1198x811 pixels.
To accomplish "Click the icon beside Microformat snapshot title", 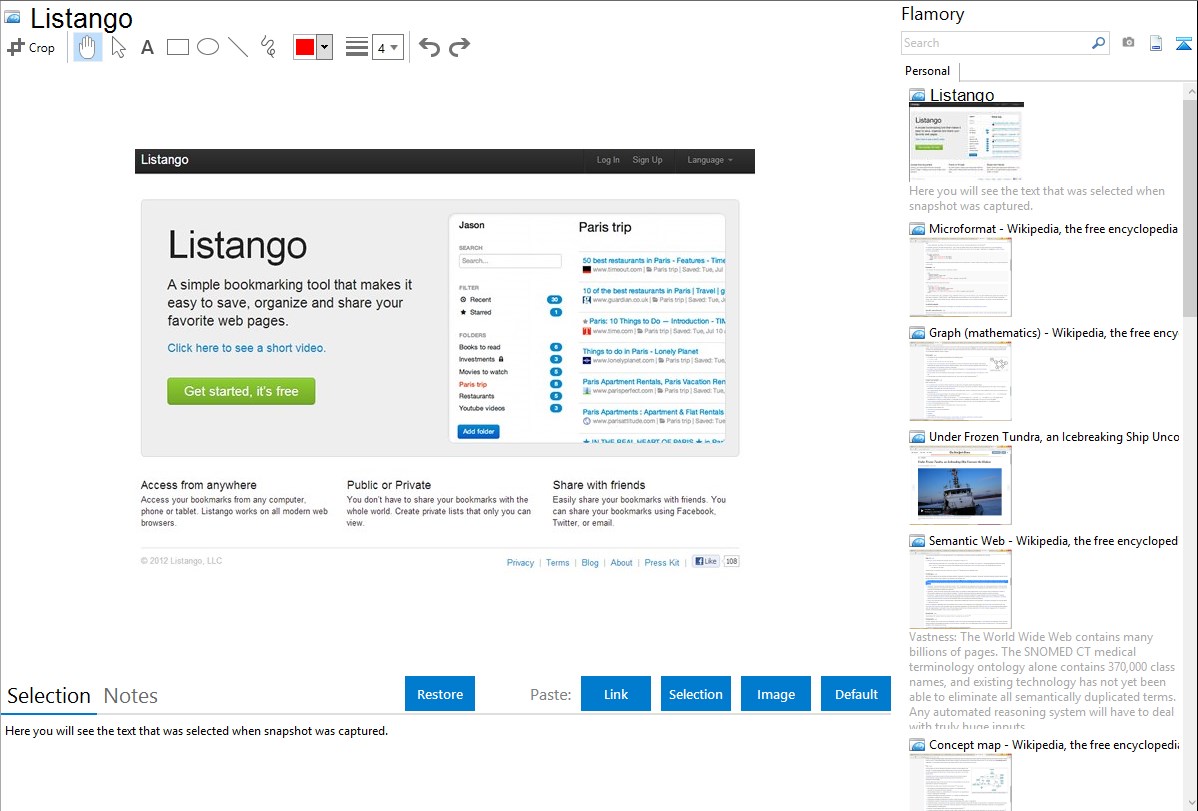I will coord(917,229).
